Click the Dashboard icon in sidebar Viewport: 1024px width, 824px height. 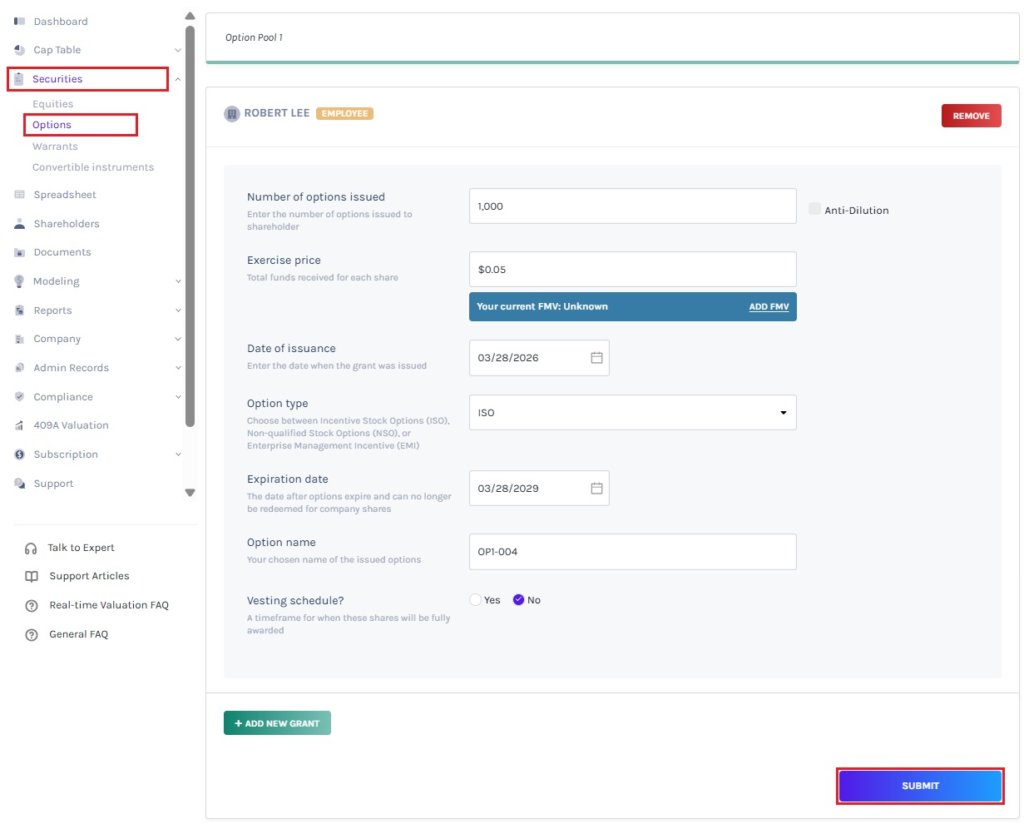19,21
